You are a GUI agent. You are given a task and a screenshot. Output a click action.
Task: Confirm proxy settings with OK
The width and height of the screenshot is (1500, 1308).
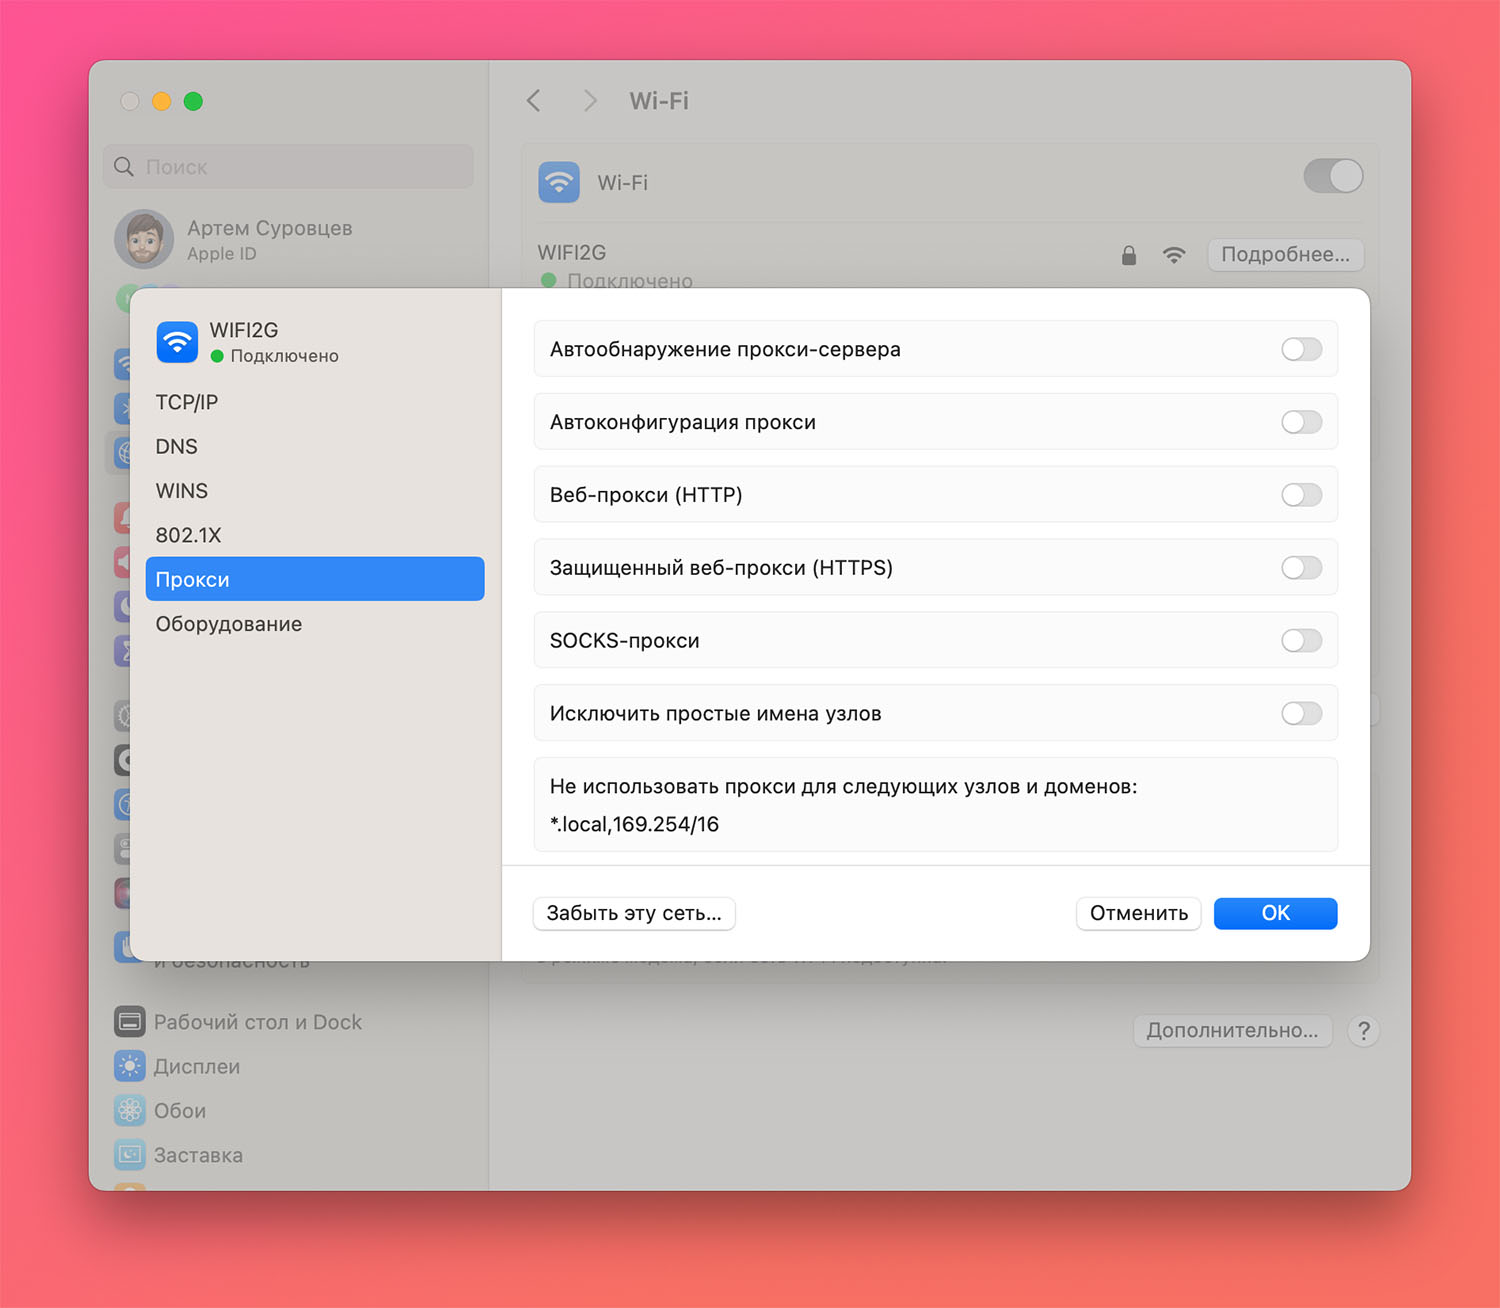(x=1276, y=913)
